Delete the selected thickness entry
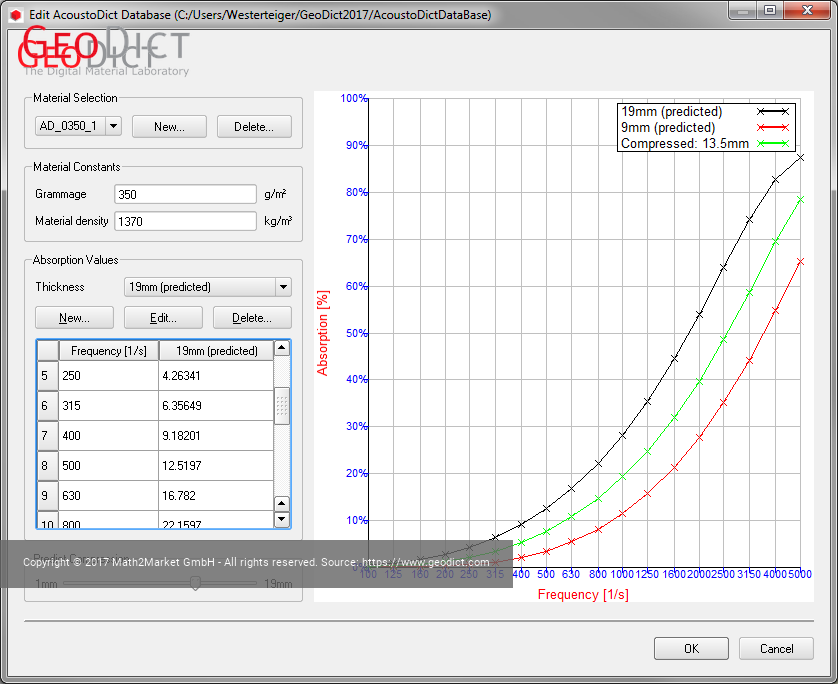 click(251, 318)
